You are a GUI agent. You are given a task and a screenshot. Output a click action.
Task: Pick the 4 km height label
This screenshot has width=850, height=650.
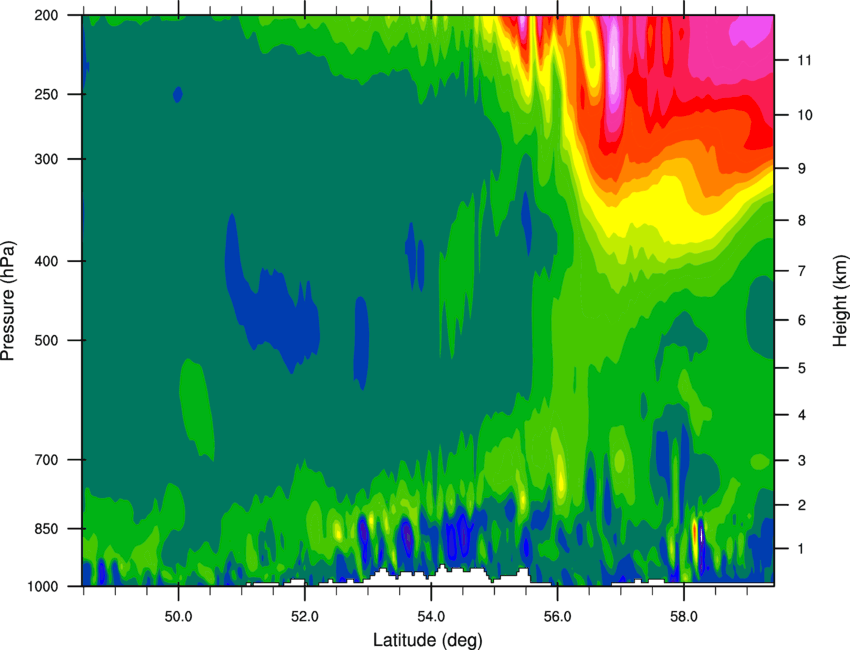[802, 415]
